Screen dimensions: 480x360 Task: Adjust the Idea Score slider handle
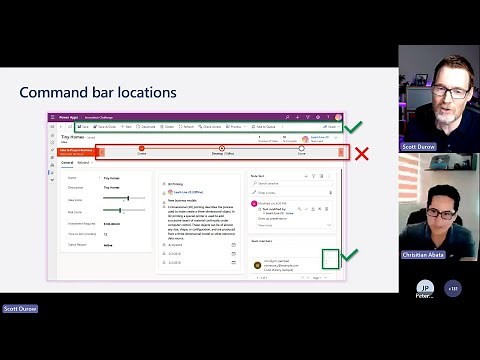pos(128,198)
